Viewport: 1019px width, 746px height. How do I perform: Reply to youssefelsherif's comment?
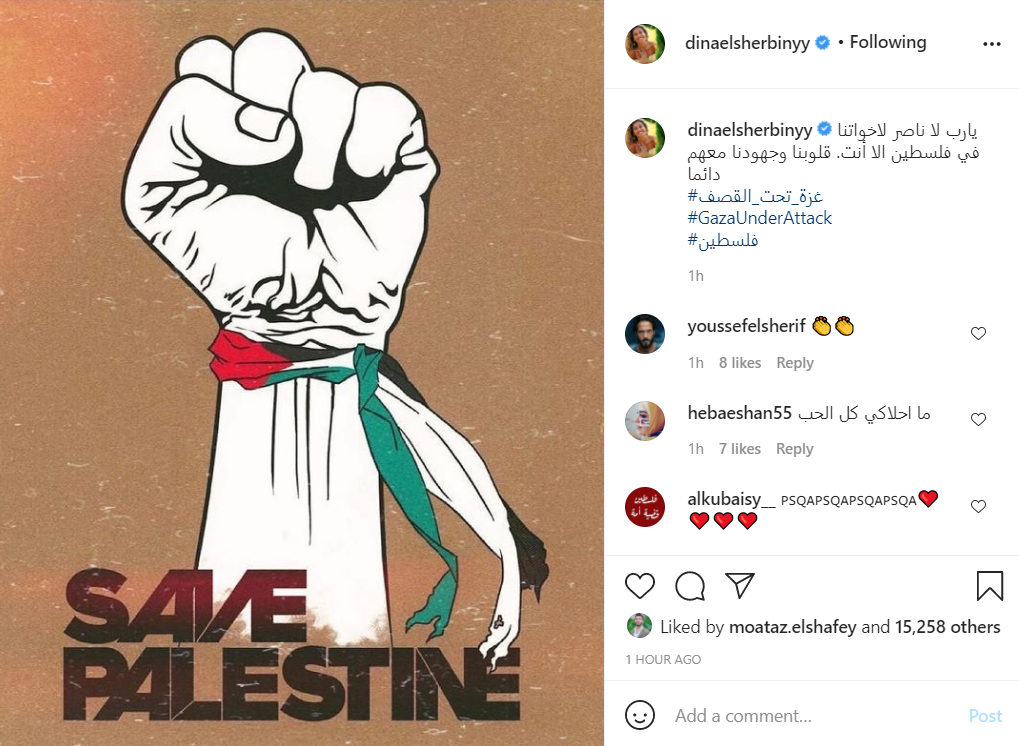pyautogui.click(x=795, y=363)
